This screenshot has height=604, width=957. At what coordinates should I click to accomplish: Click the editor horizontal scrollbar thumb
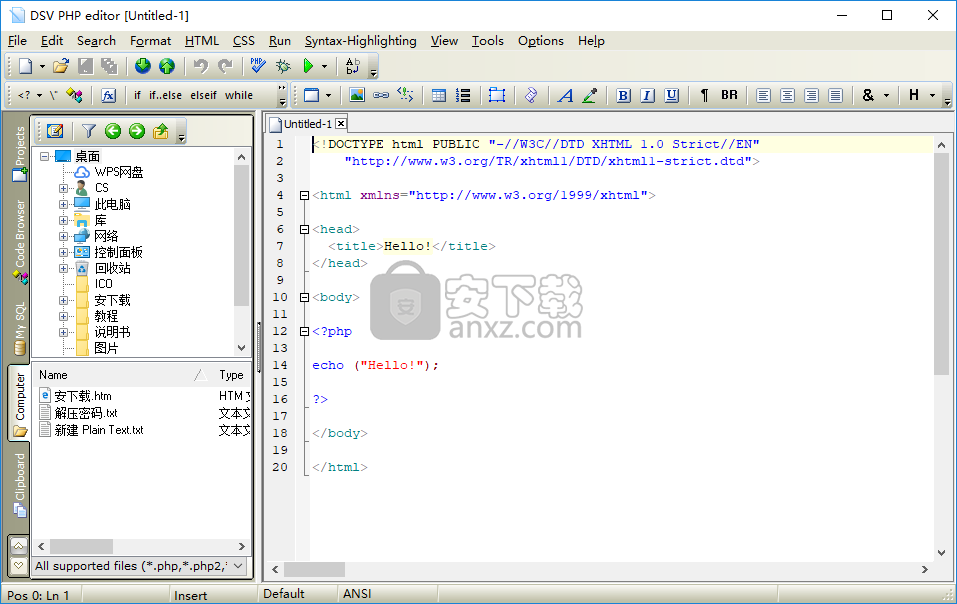314,569
